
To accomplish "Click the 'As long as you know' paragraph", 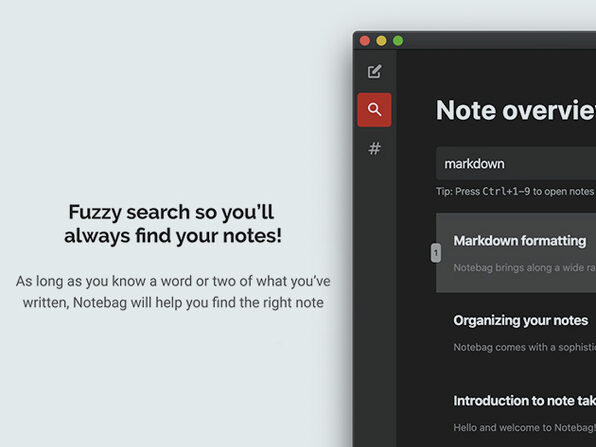I will 173,292.
